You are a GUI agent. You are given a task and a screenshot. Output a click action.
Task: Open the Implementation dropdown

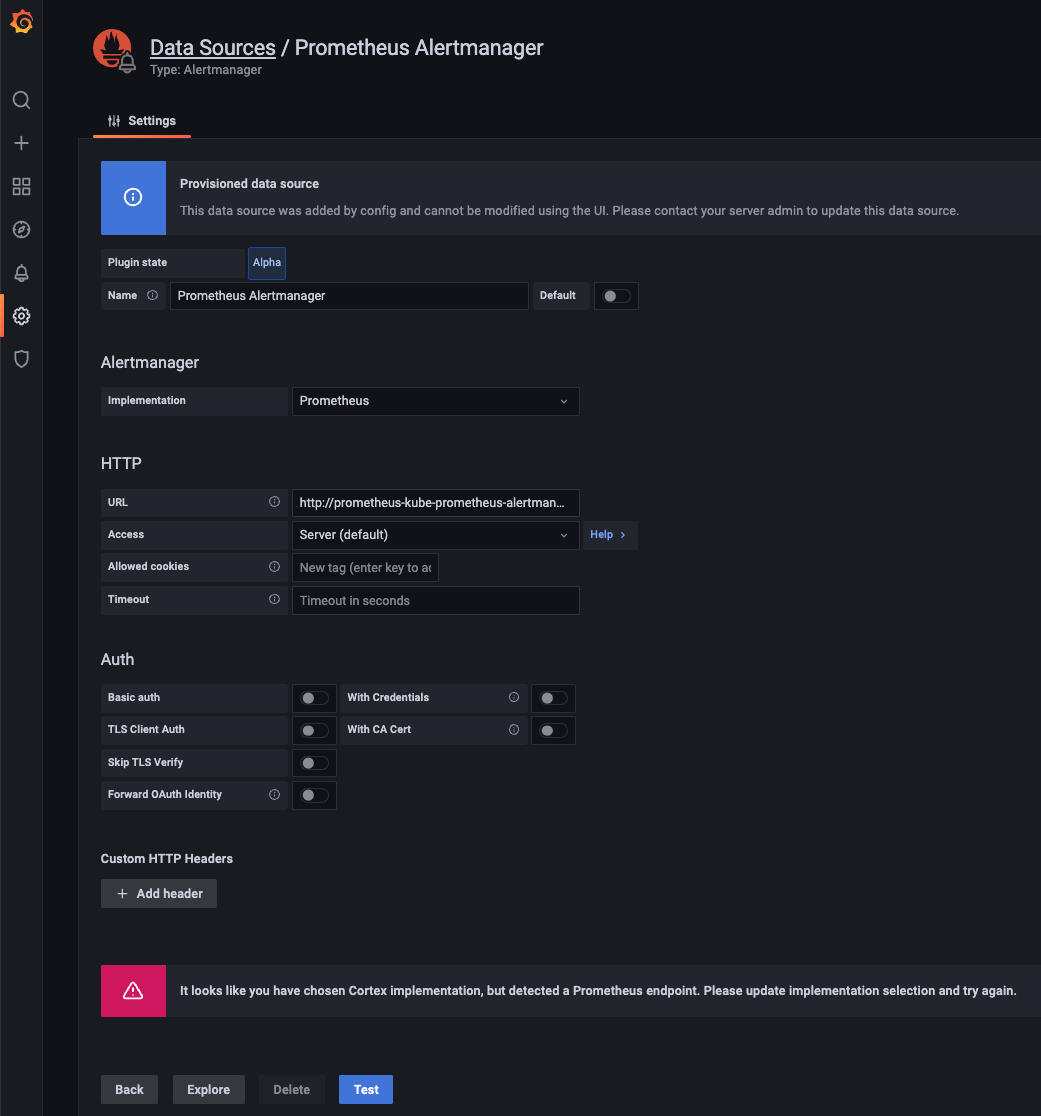click(435, 401)
